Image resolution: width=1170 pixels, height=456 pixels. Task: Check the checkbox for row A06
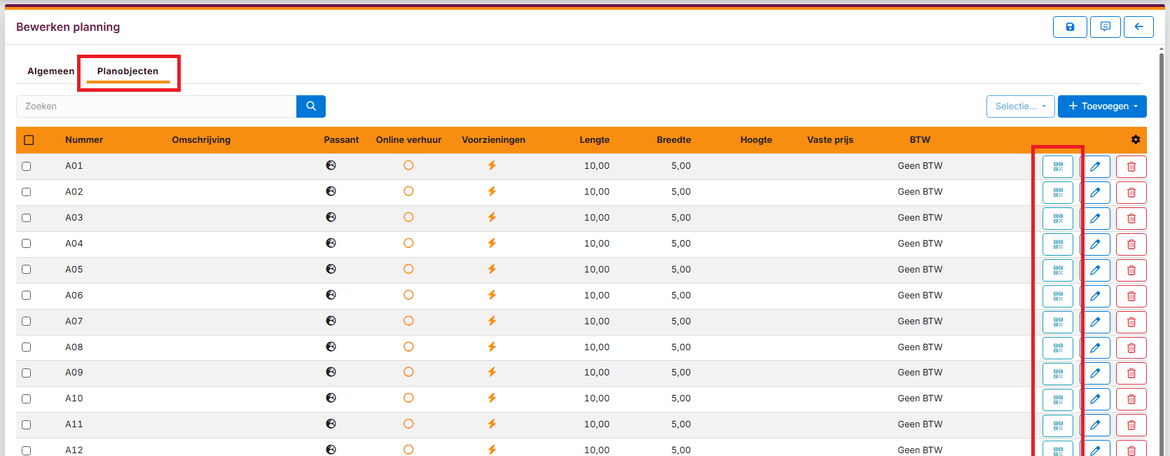click(x=26, y=296)
